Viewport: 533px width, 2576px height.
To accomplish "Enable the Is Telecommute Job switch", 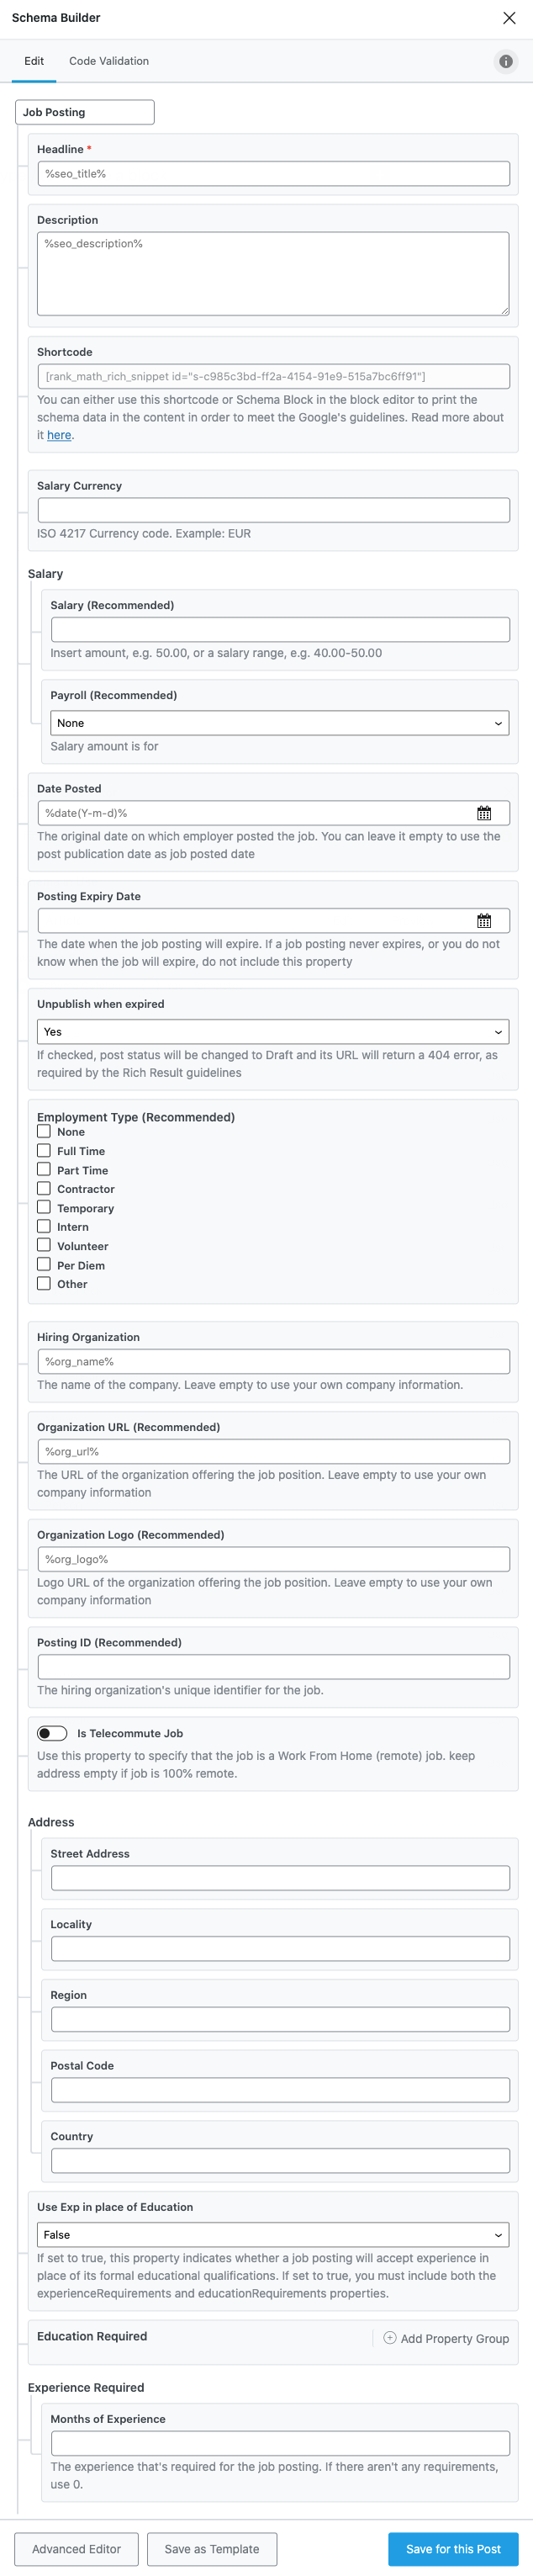I will click(x=52, y=1733).
